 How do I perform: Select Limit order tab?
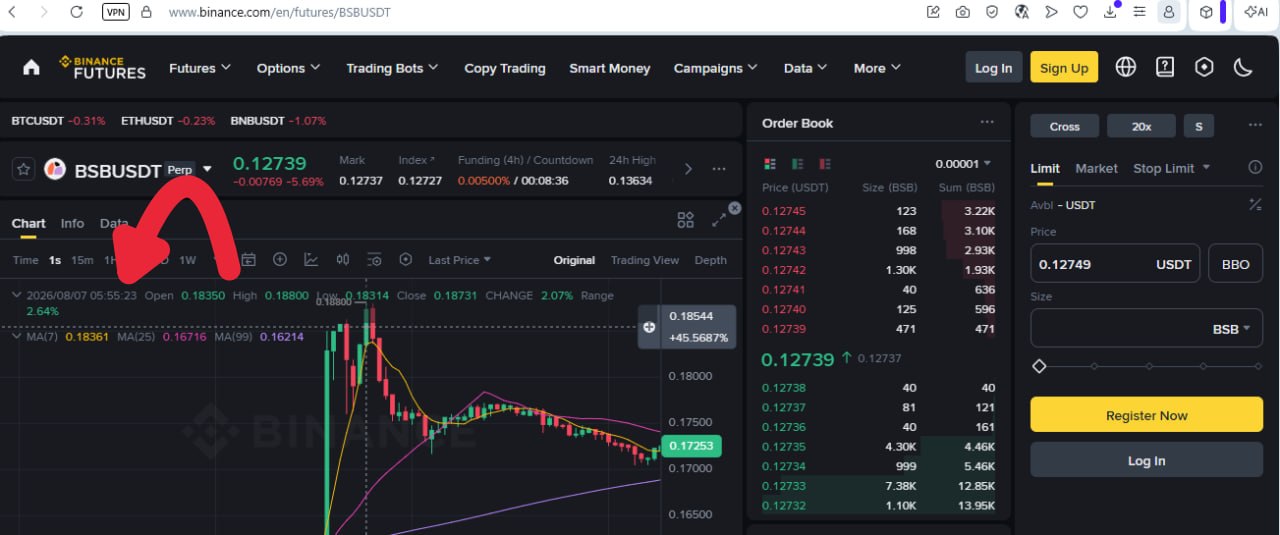click(x=1045, y=168)
